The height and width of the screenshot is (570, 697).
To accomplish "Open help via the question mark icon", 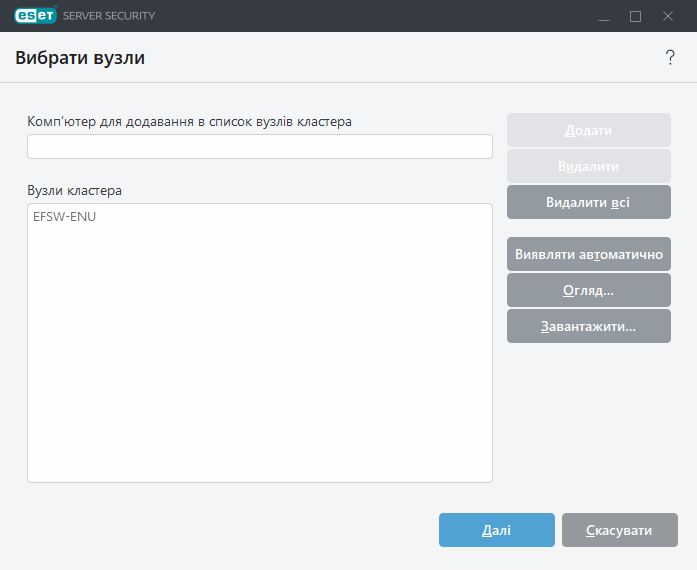I will click(x=670, y=58).
